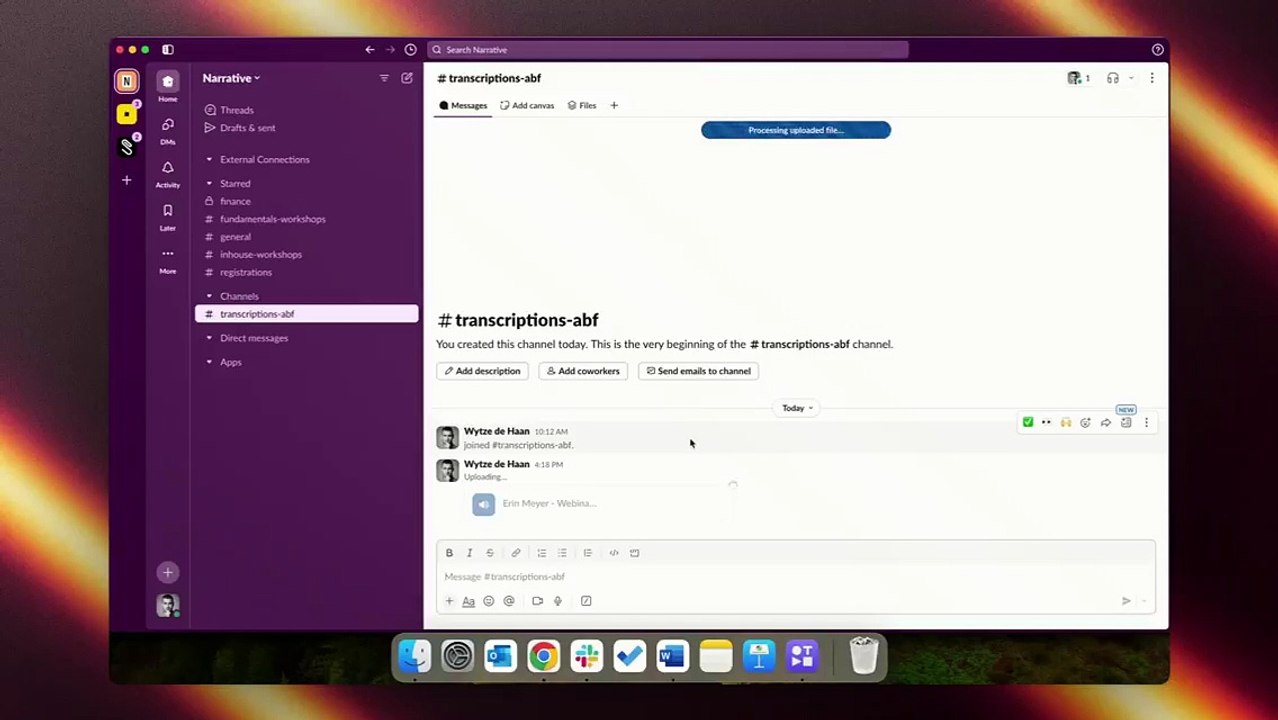Click the Search Narrative field
The width and height of the screenshot is (1278, 720).
(668, 50)
